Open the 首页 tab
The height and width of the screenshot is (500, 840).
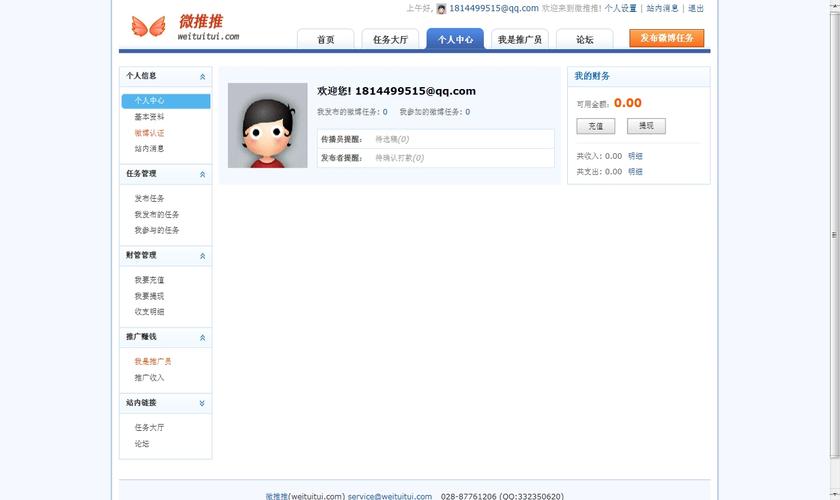click(326, 39)
